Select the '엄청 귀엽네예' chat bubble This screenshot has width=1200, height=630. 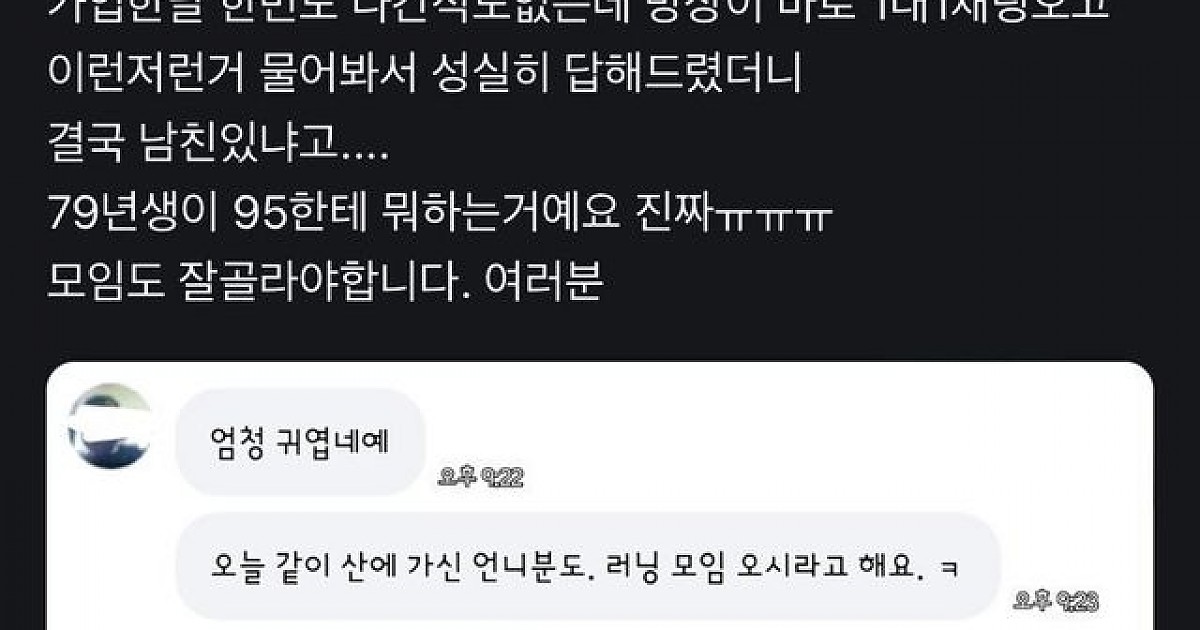(x=301, y=439)
